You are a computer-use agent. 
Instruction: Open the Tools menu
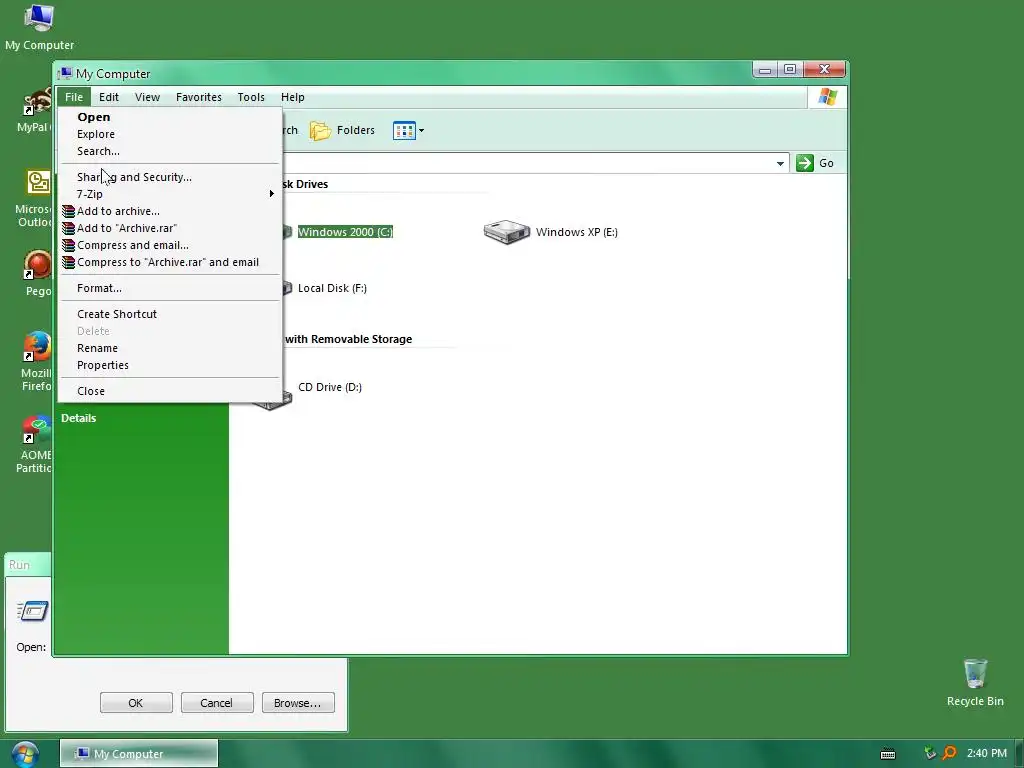point(251,97)
